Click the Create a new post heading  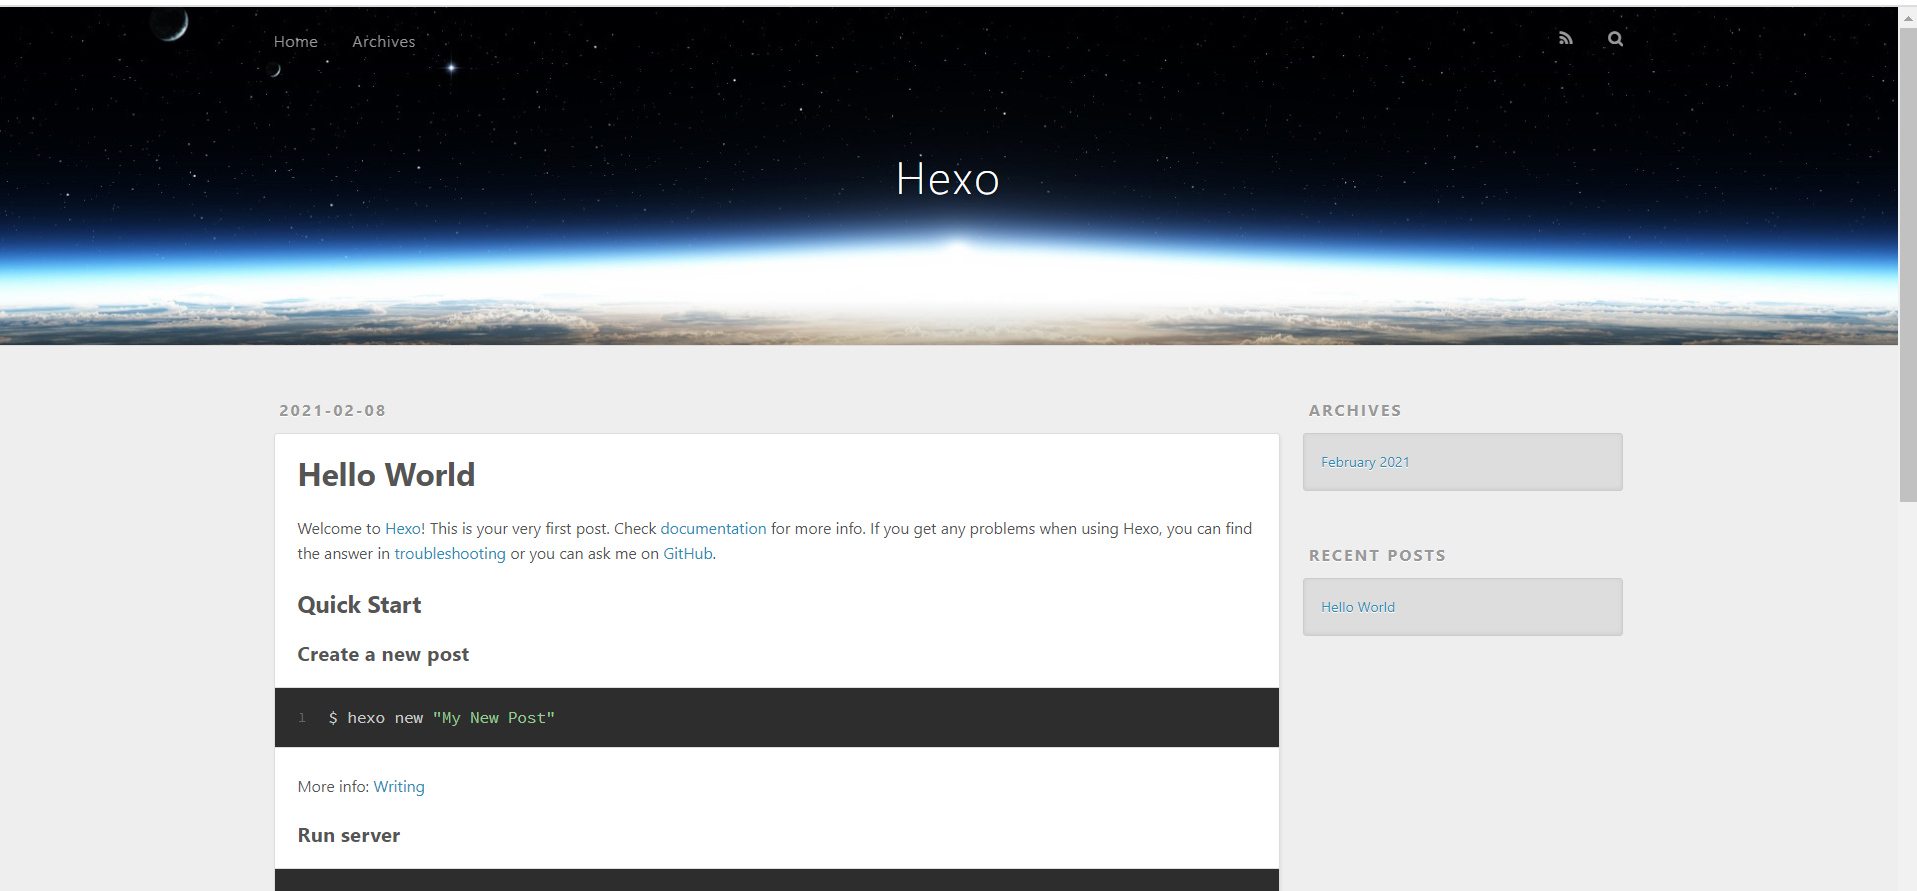point(383,654)
